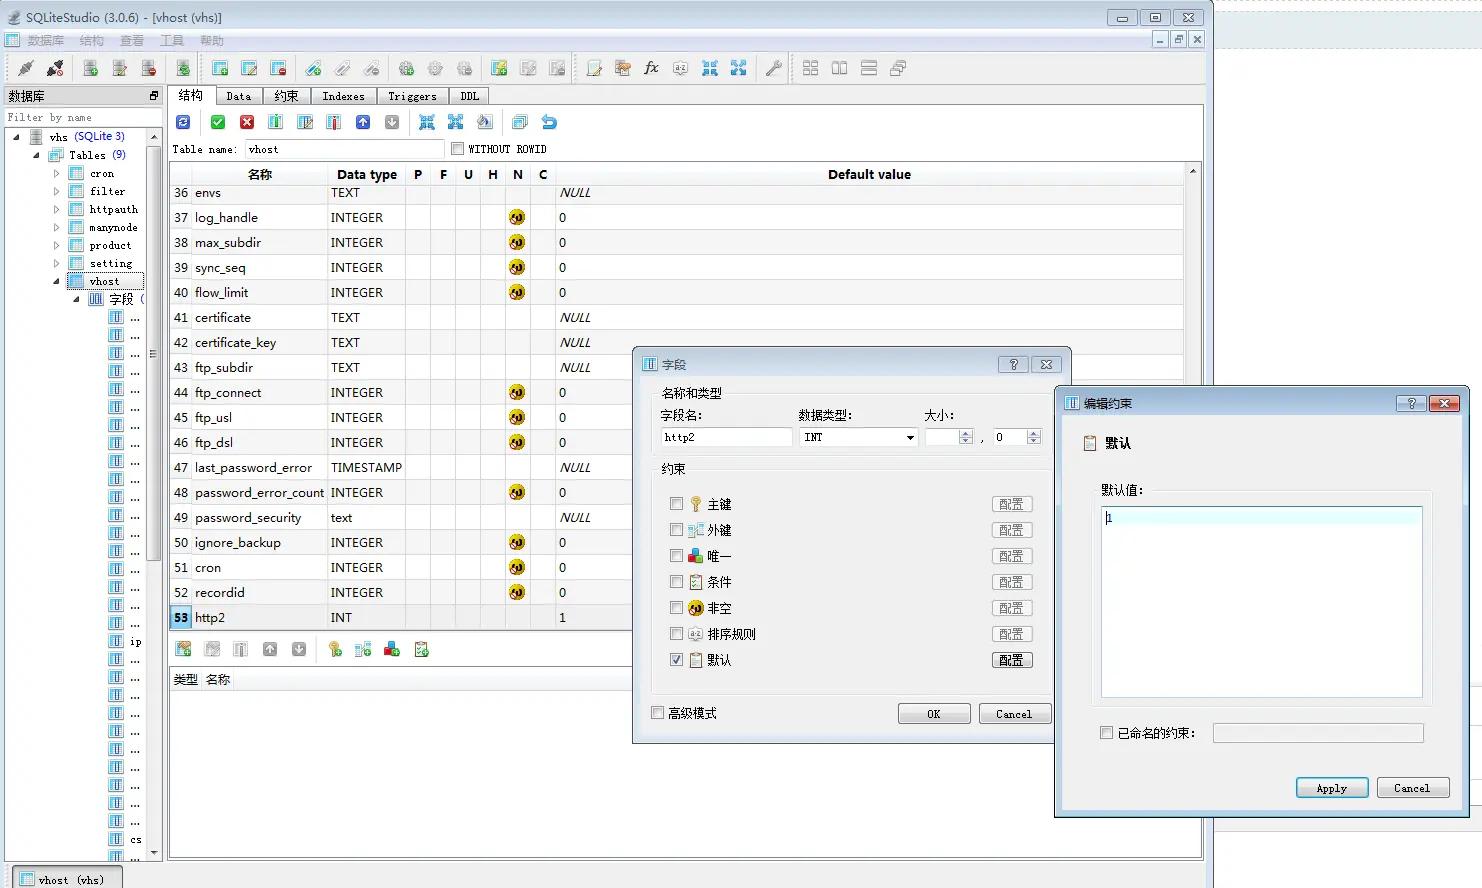1482x888 pixels.
Task: Click Cancel in the 编辑约束 dialog
Action: click(x=1412, y=788)
